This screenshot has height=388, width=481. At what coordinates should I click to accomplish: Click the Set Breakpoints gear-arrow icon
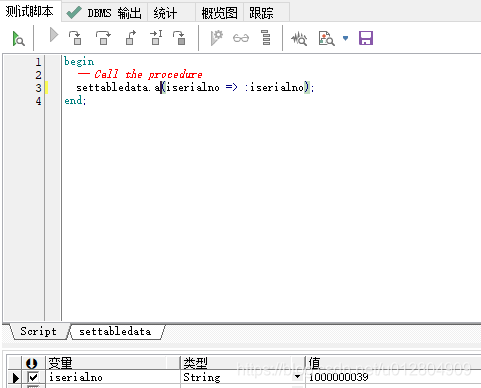(217, 38)
